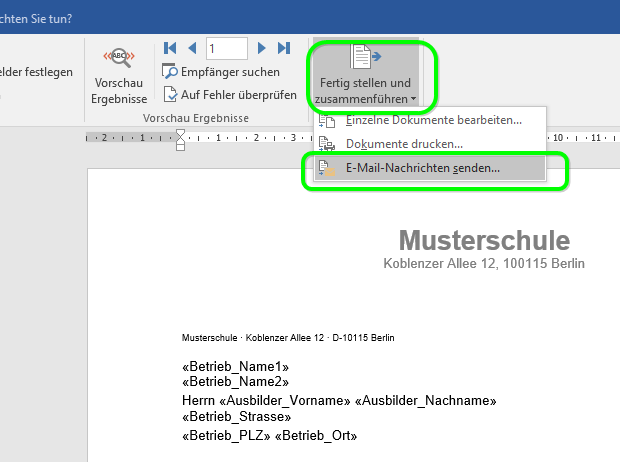620x462 pixels.
Task: Click Auf Fehler überprüfen
Action: (230, 95)
